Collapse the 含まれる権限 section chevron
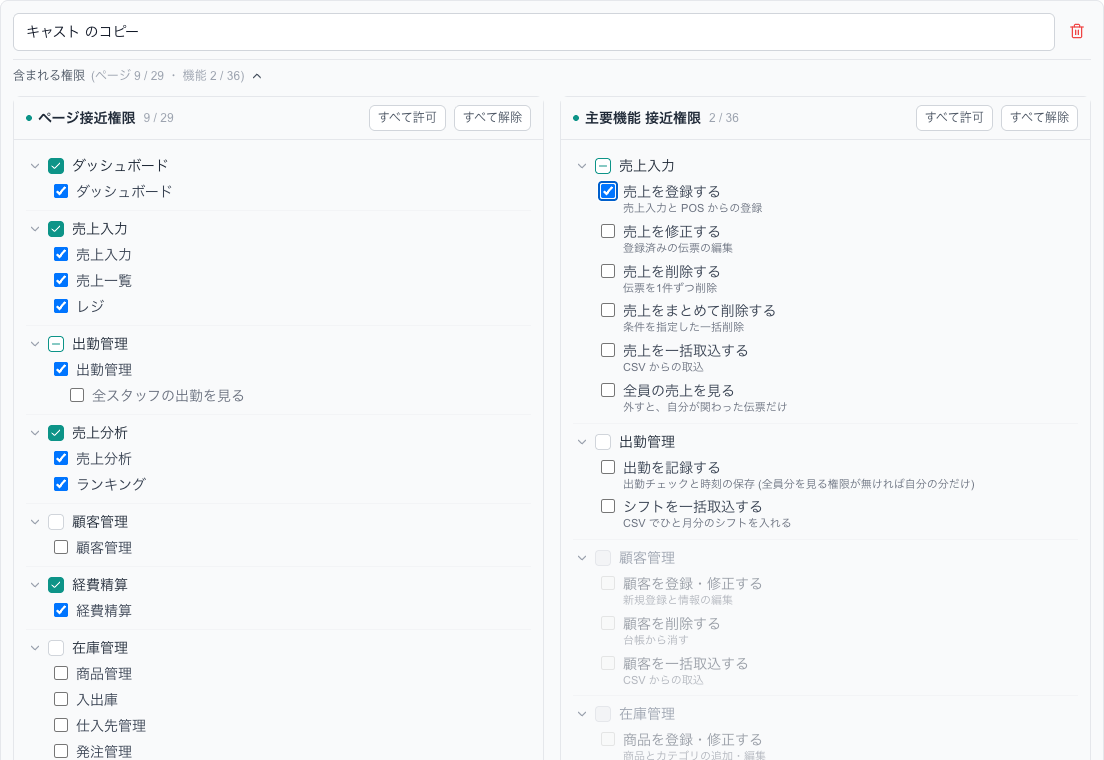The width and height of the screenshot is (1104, 760). (257, 76)
